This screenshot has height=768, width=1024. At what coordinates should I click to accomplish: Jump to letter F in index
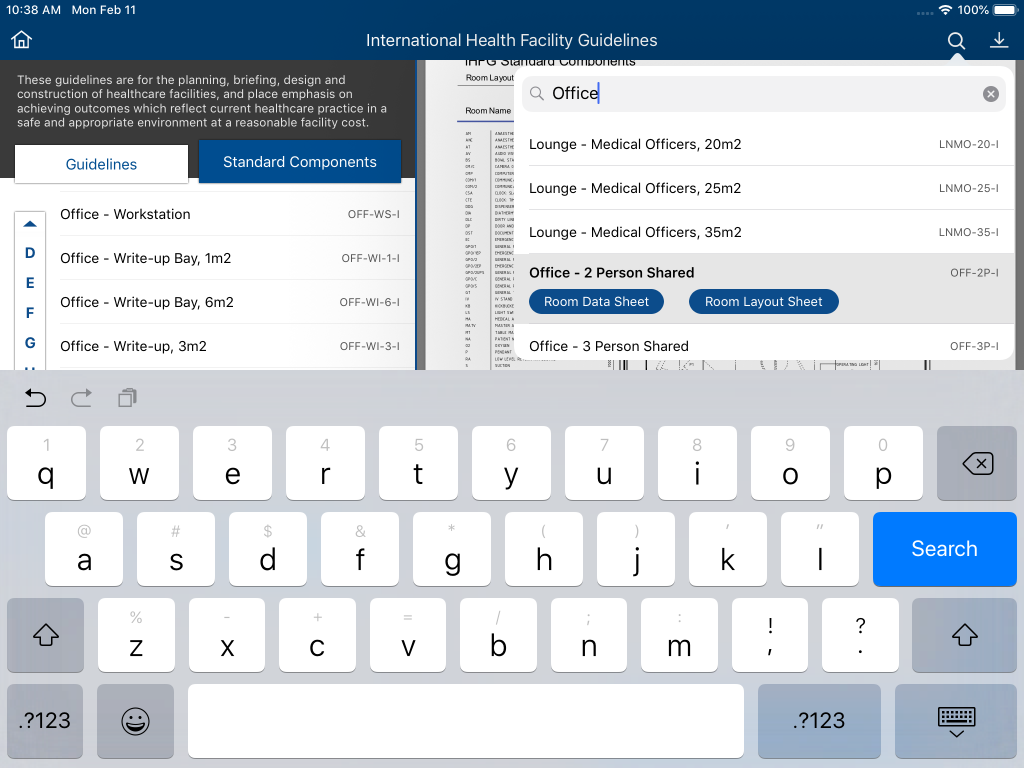[x=30, y=313]
